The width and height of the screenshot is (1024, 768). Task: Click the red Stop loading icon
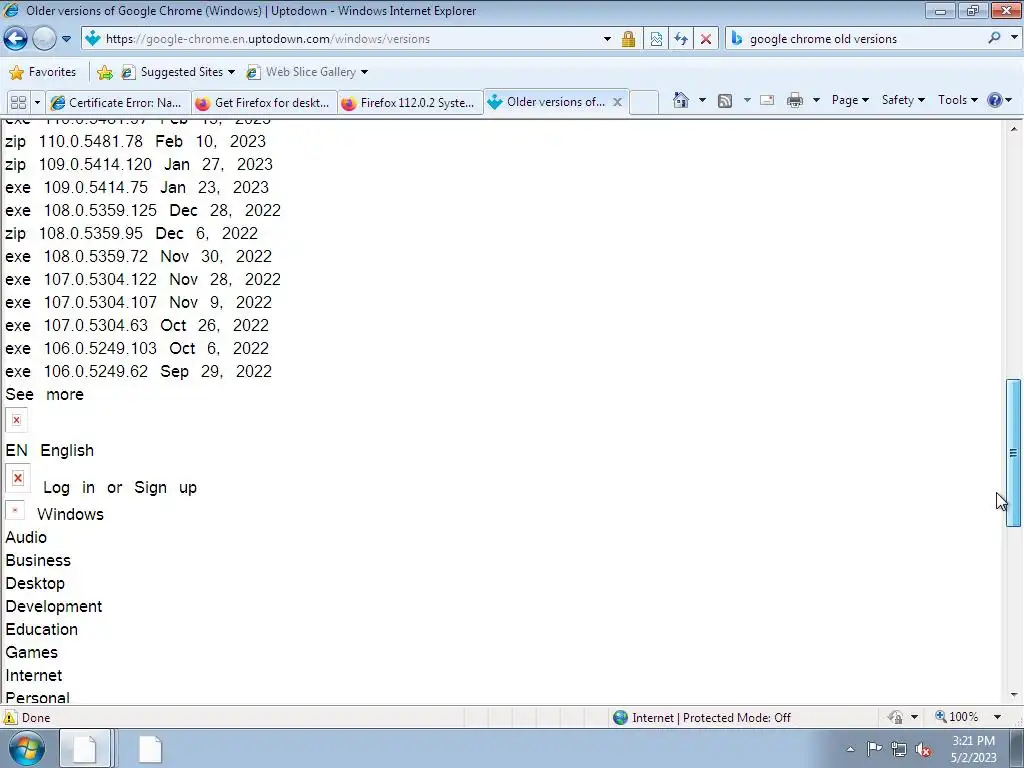(x=705, y=39)
